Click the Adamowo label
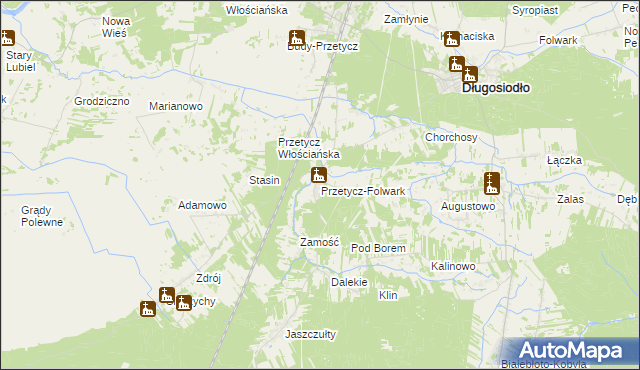This screenshot has width=640, height=370. tap(202, 205)
